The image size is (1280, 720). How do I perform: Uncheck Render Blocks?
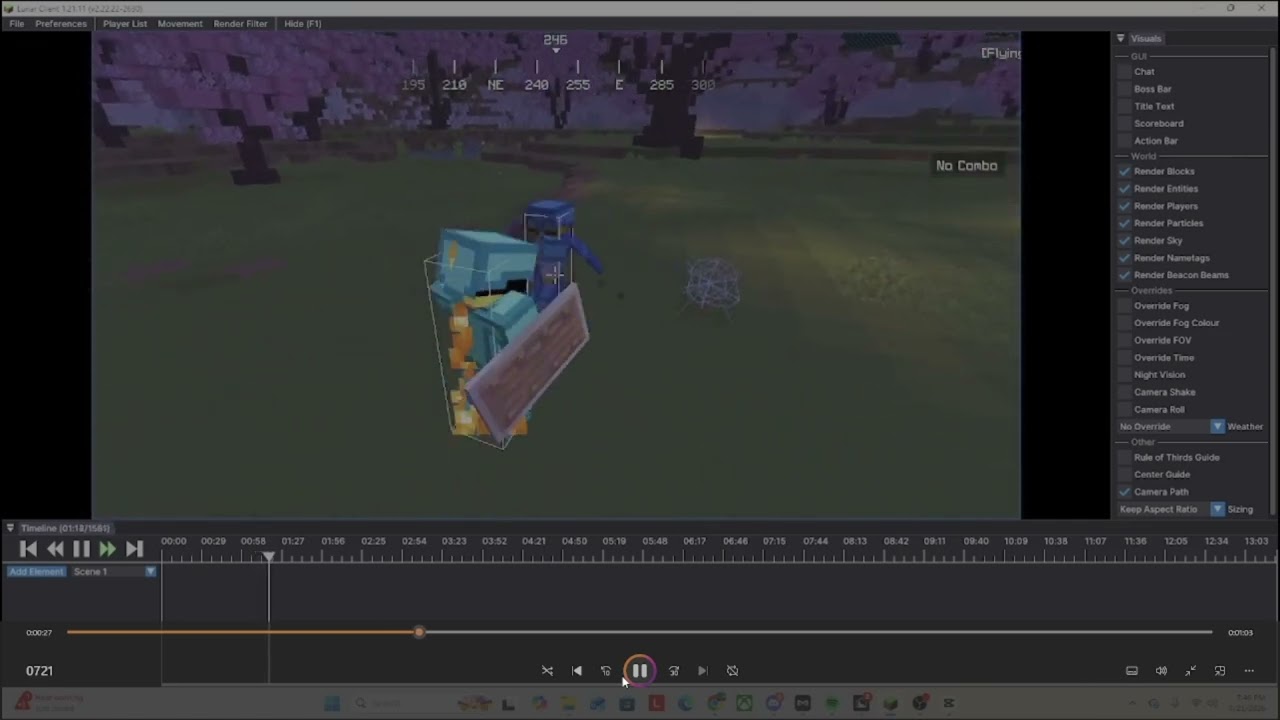1125,172
